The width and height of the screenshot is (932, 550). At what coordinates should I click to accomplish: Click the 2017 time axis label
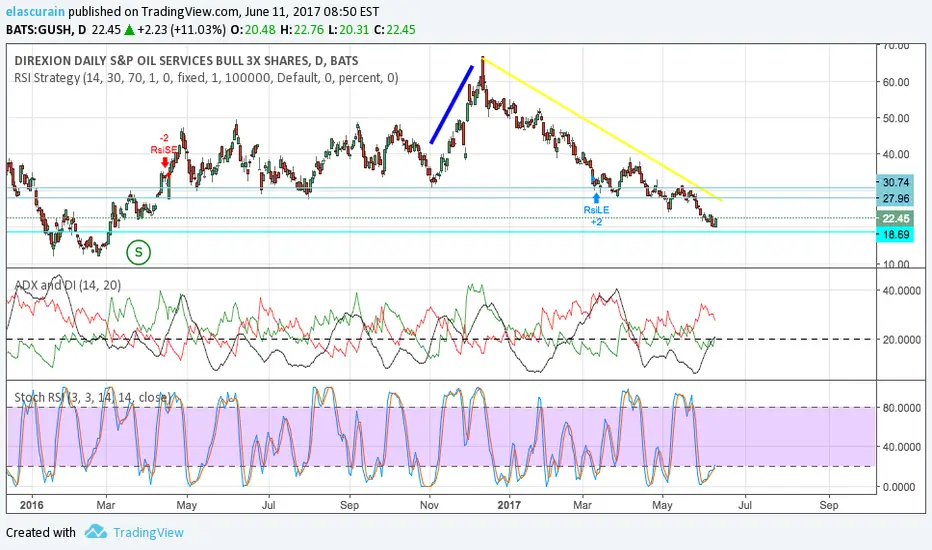point(509,505)
